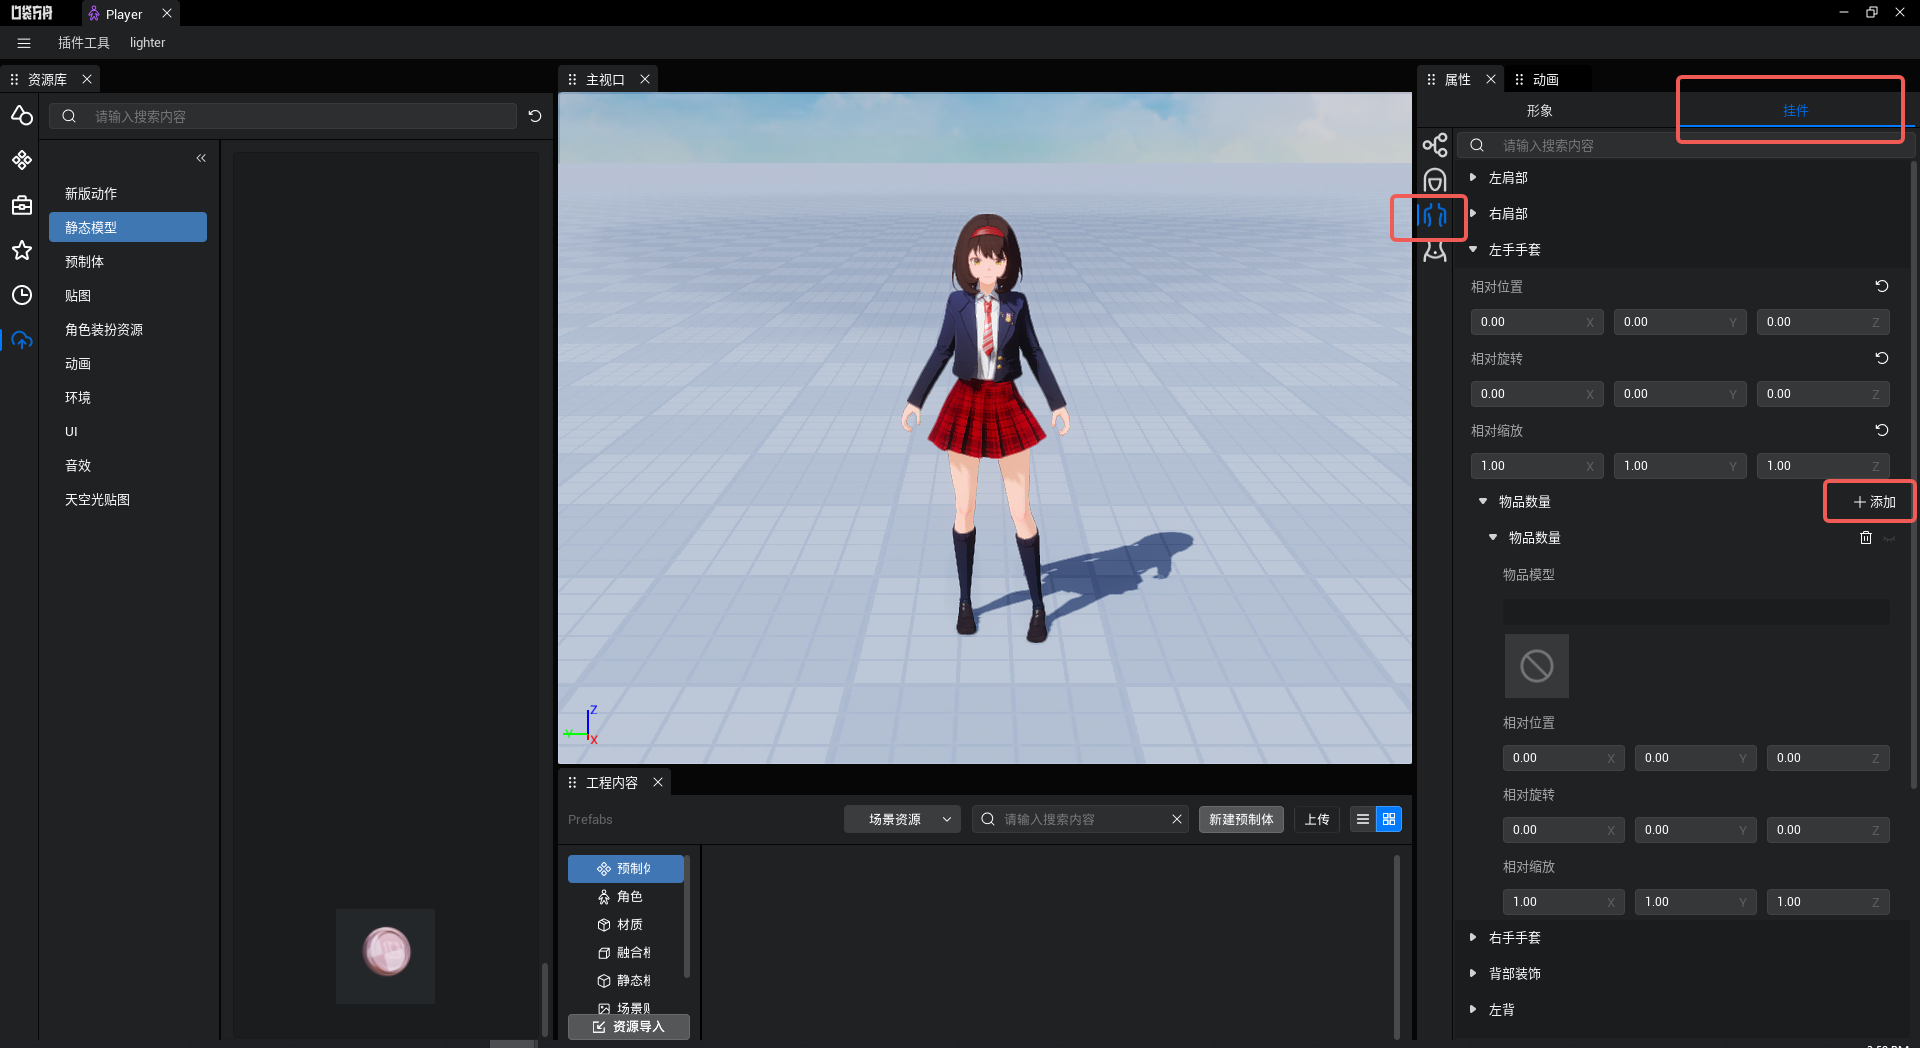Click the 上传 button
The image size is (1920, 1048).
1316,819
